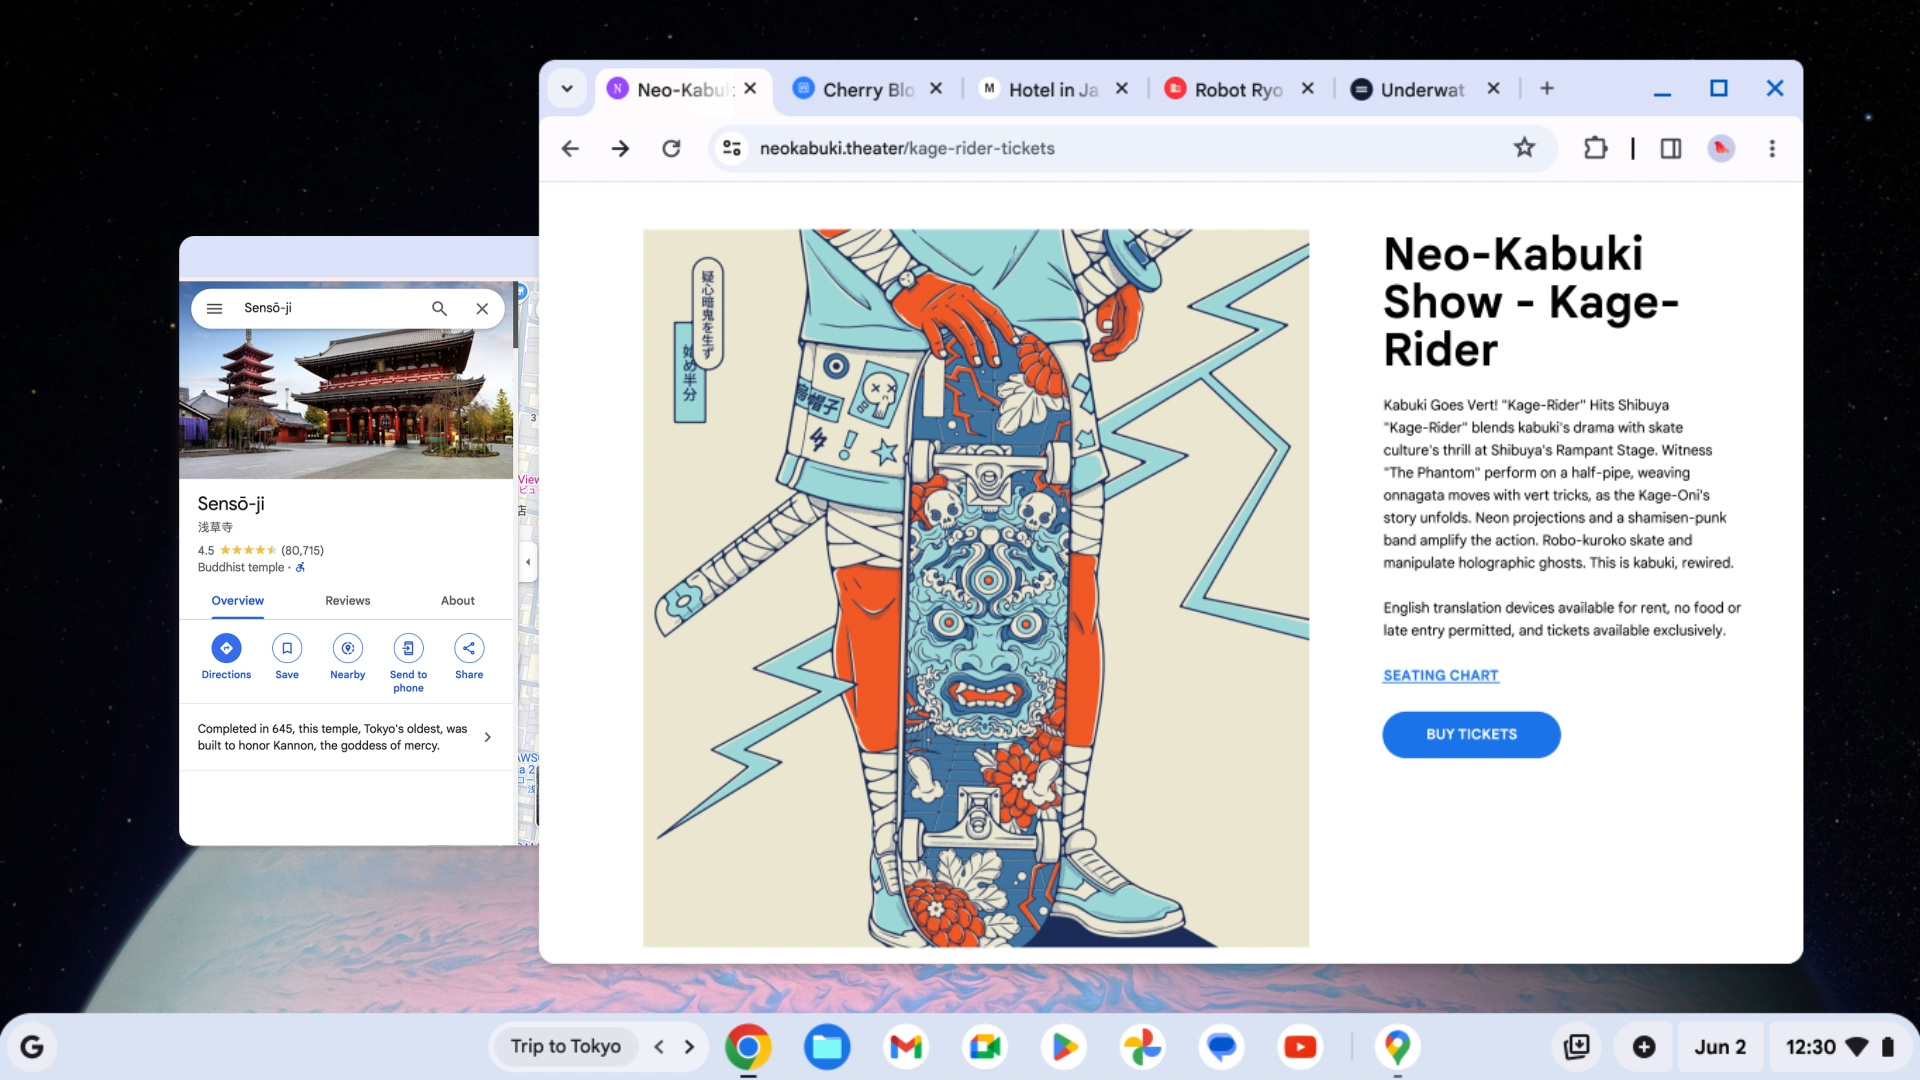Switch to the Robot Ryo tab
Image resolution: width=1920 pixels, height=1080 pixels.
(x=1238, y=89)
